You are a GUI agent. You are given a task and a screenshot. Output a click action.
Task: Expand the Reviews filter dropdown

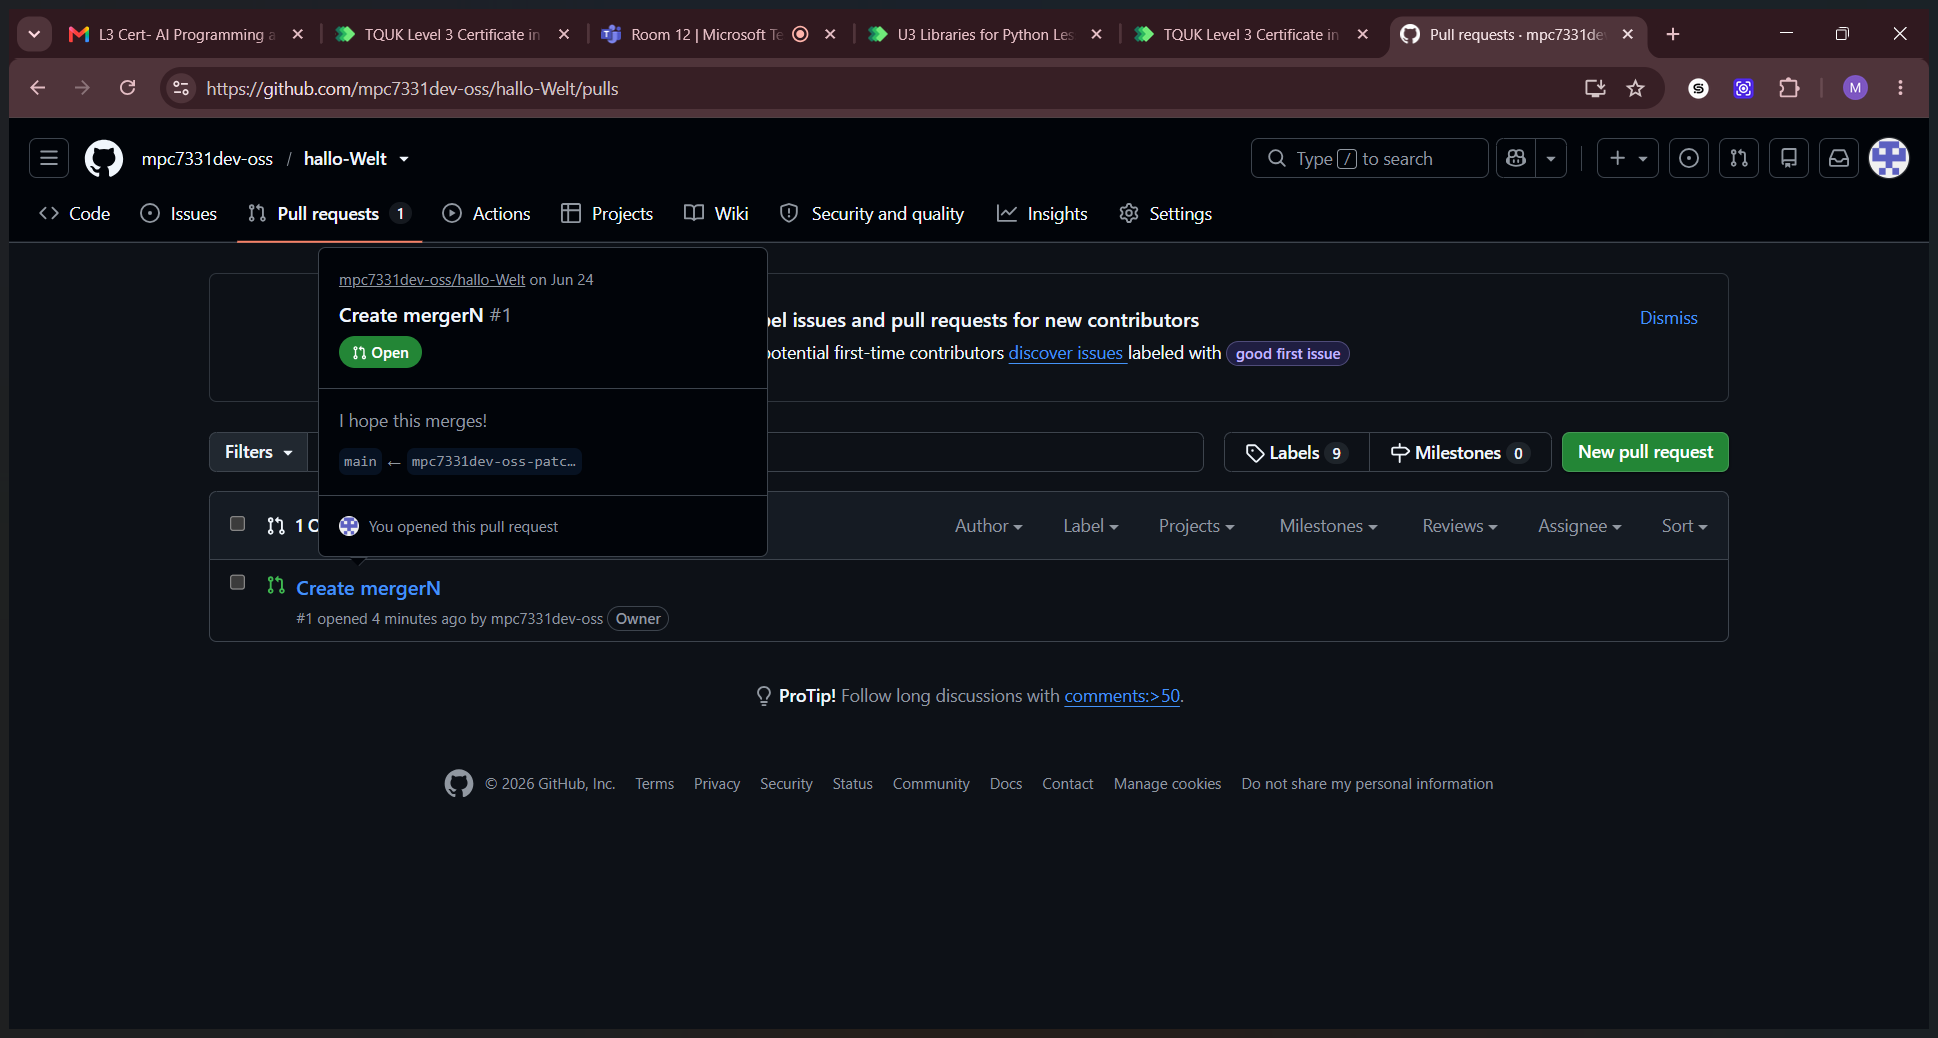(x=1459, y=526)
